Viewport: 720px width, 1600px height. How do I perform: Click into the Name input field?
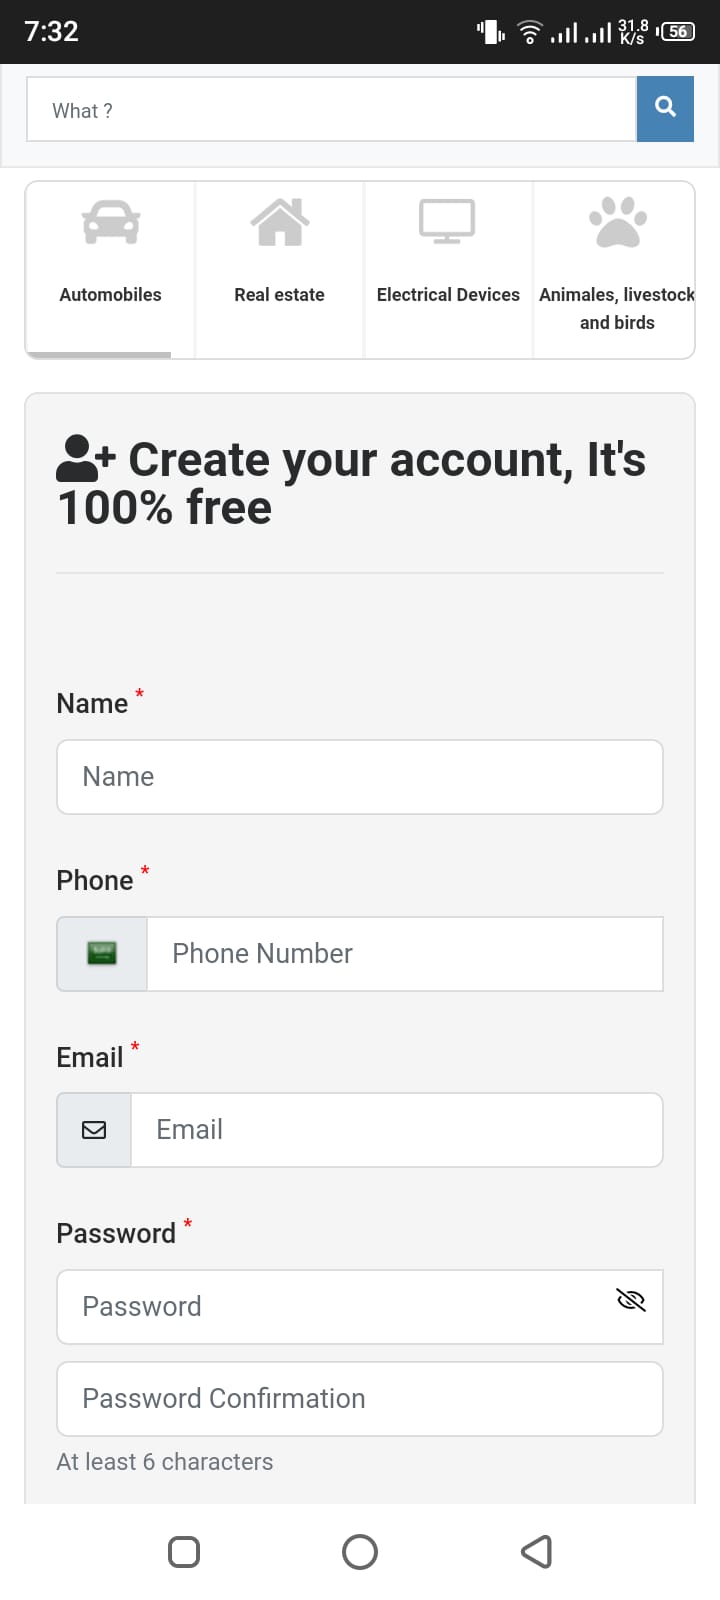coord(360,777)
